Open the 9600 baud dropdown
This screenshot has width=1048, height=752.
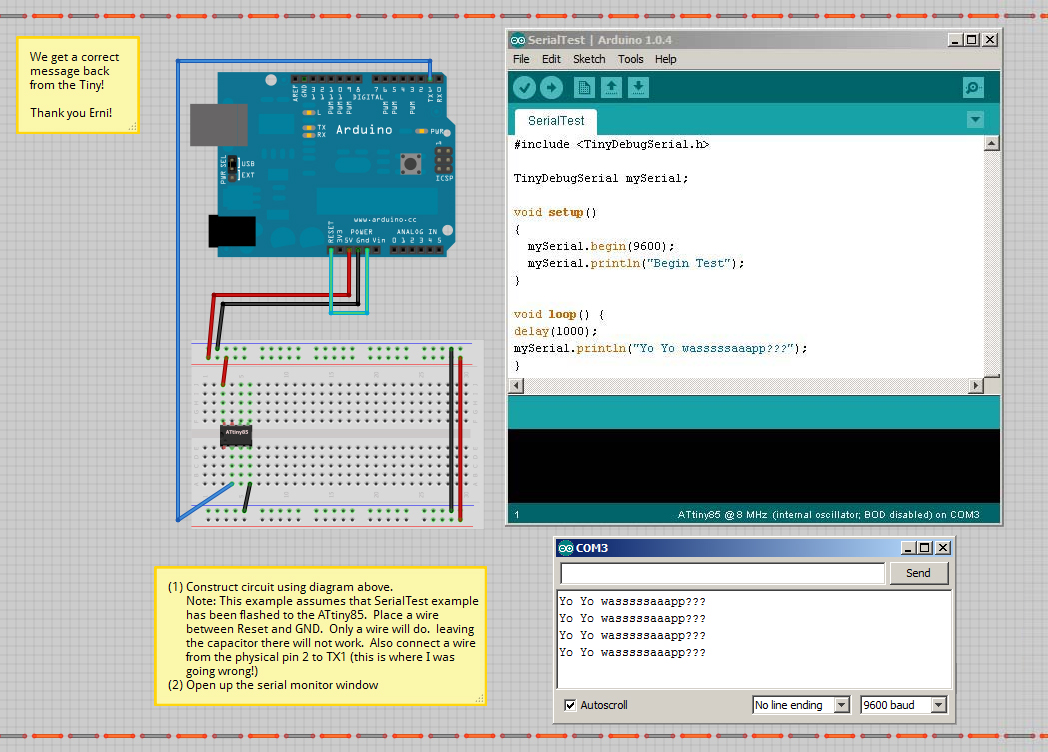pos(904,705)
